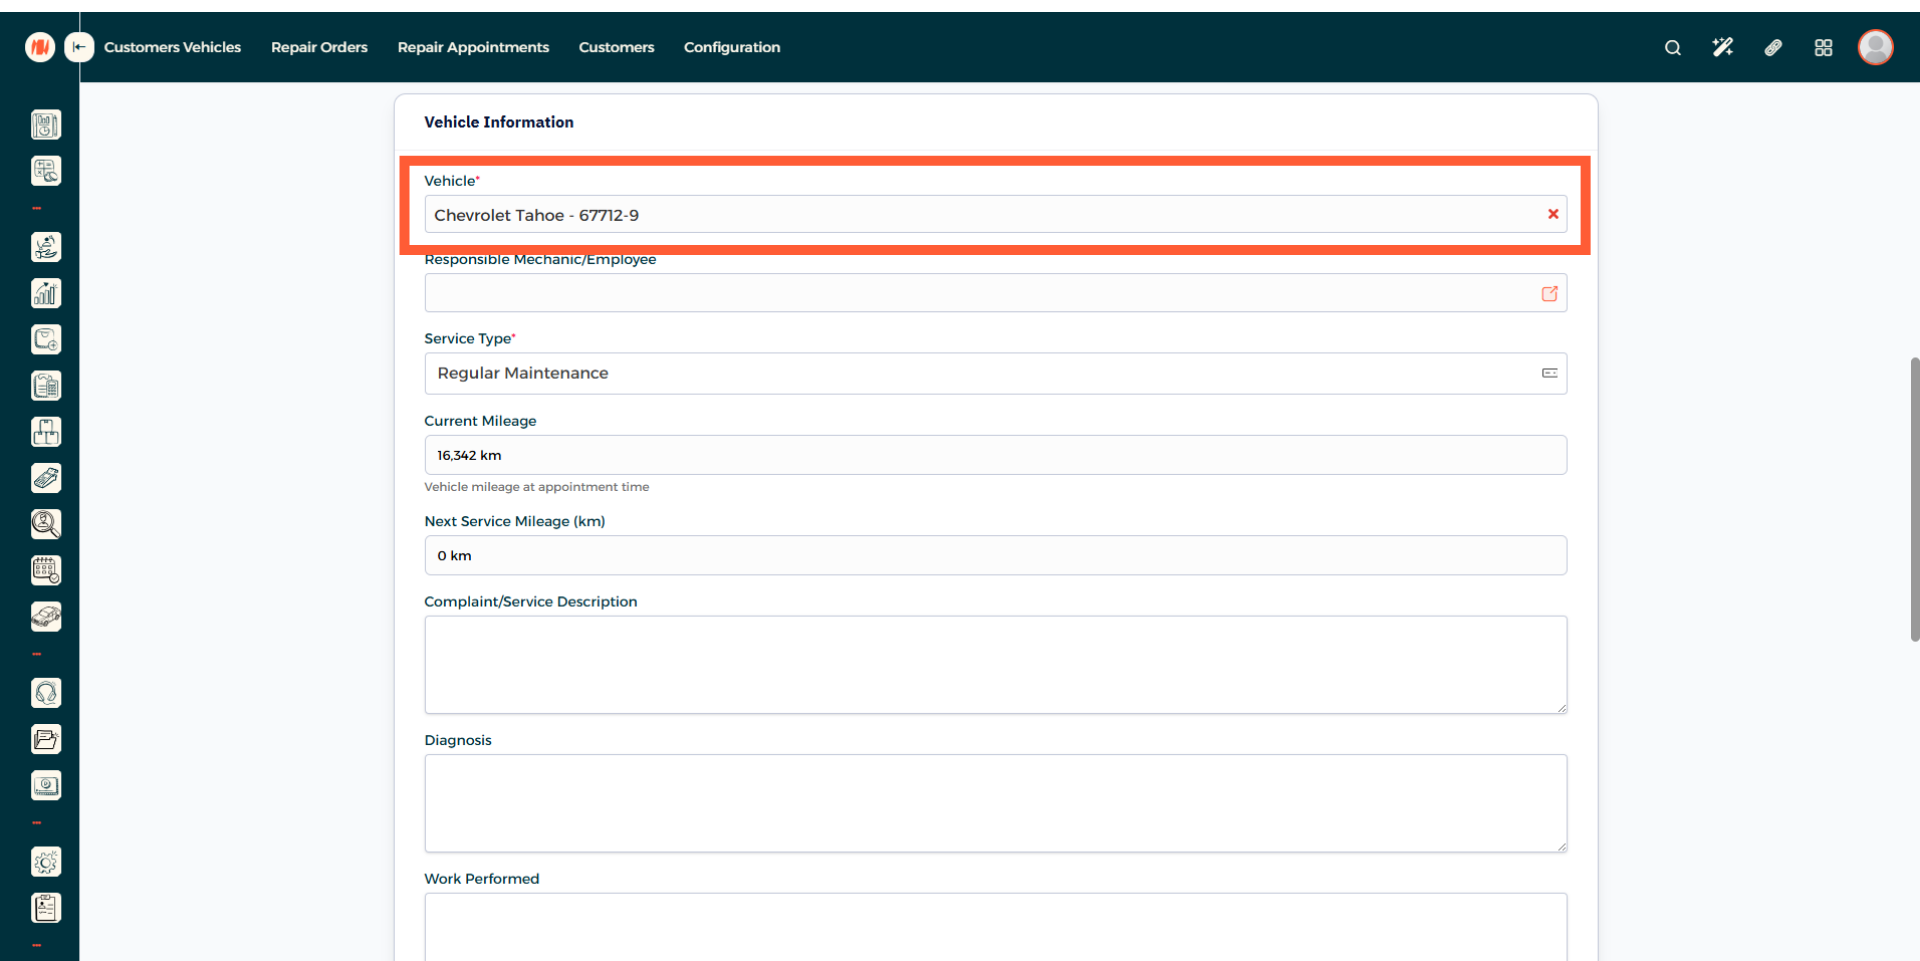Open the search magnifier in top bar
1920x961 pixels.
point(1672,48)
